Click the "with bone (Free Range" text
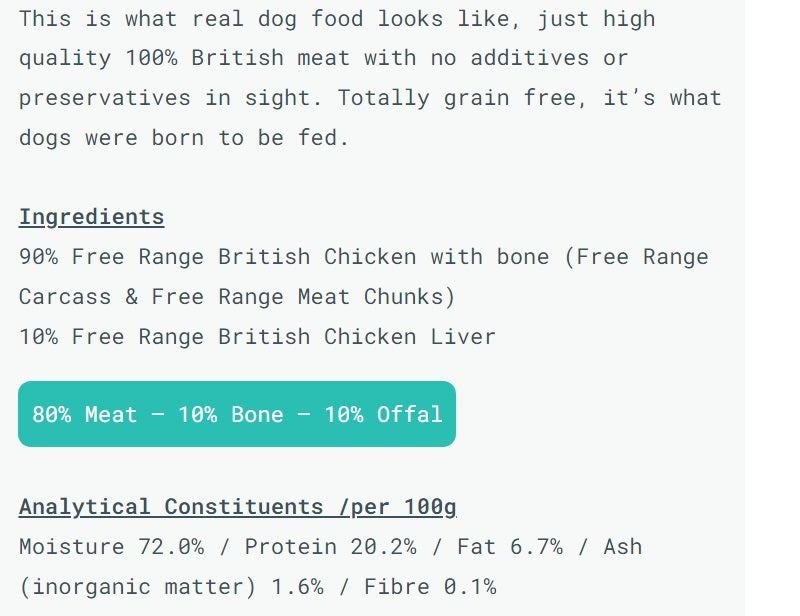This screenshot has height=616, width=800. point(569,257)
